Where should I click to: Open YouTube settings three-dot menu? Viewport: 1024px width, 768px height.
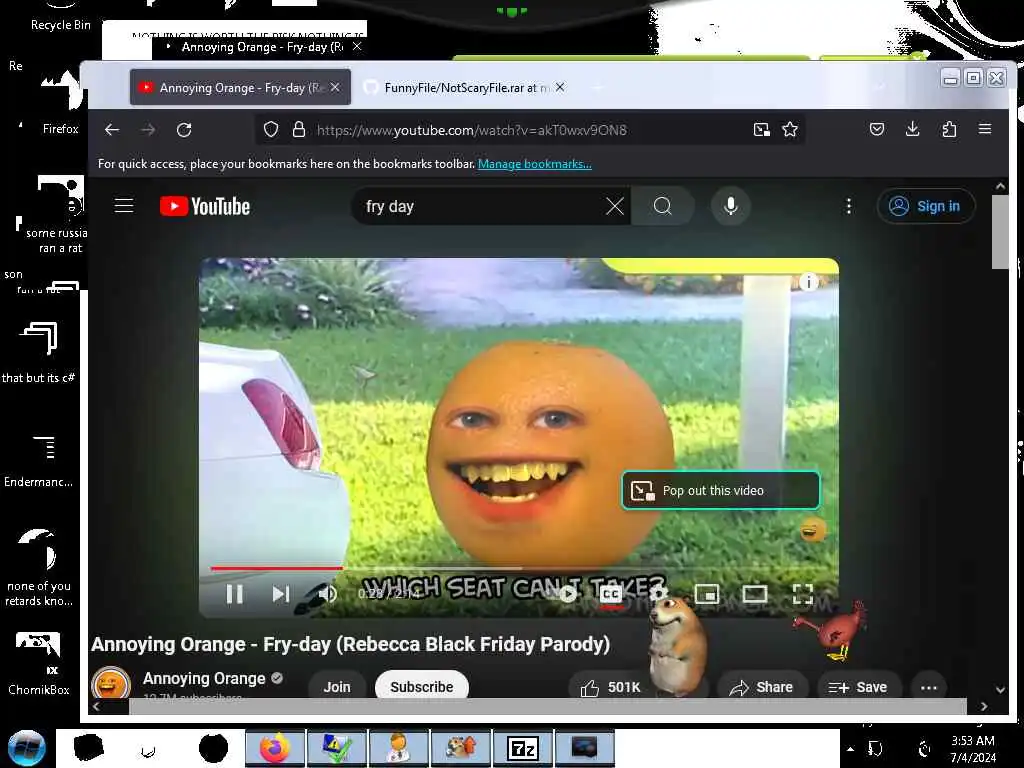click(848, 206)
